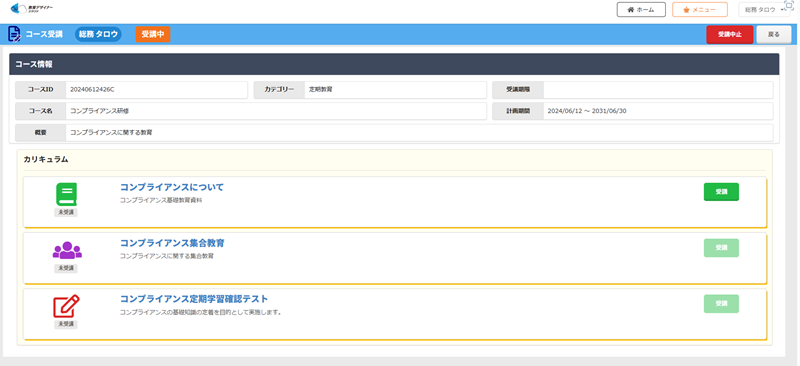Click the 計画期間 date range value
Image resolution: width=800 pixels, height=366 pixels.
pos(587,111)
